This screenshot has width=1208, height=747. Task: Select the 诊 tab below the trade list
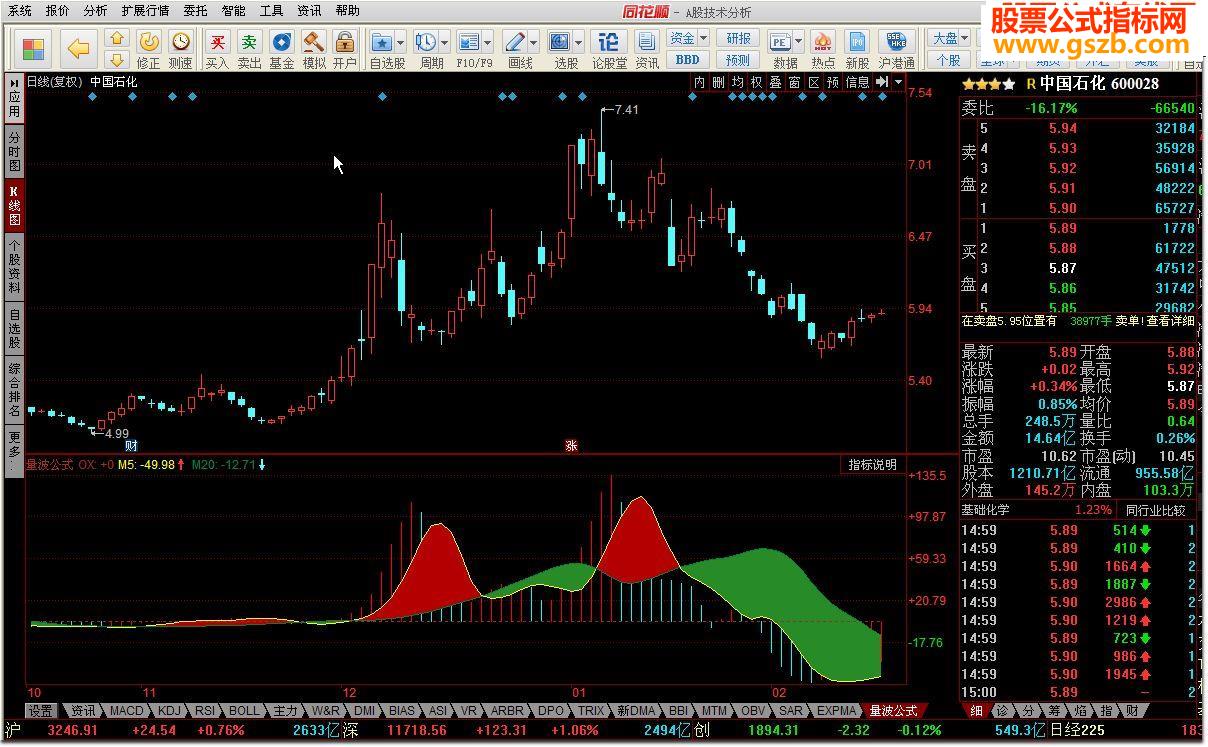coord(1000,711)
